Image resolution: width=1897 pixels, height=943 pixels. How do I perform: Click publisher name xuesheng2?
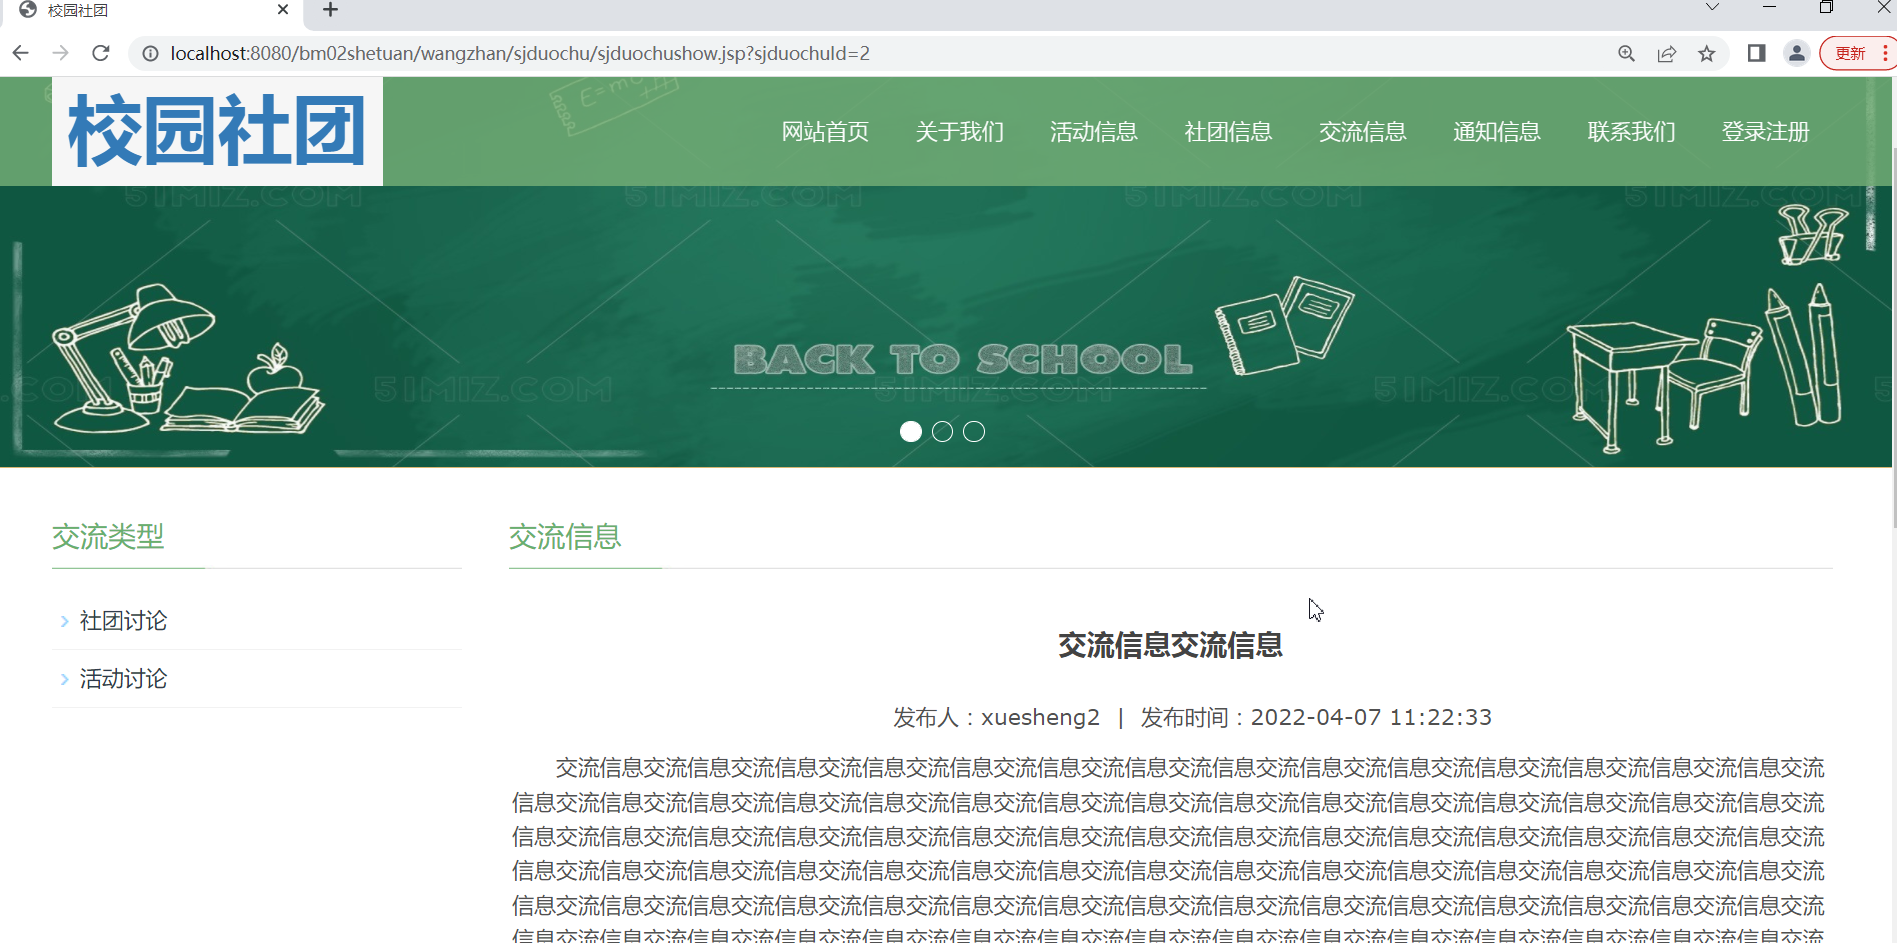pos(1040,718)
